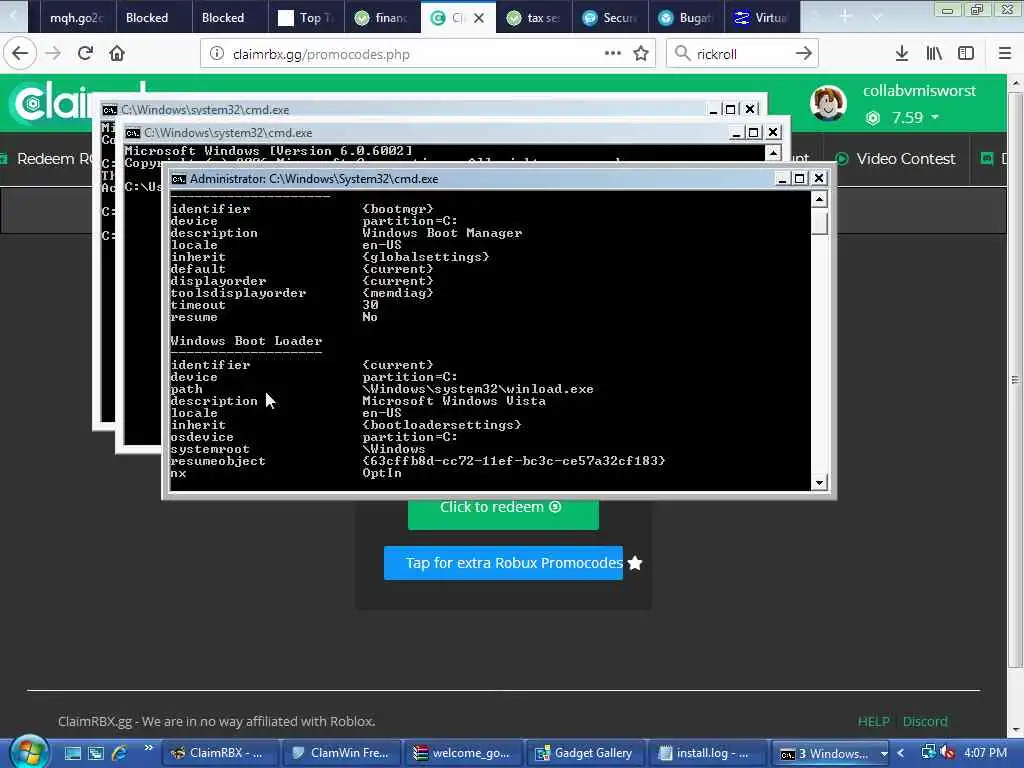Click the Robux coin icon beside 7.59
The width and height of the screenshot is (1024, 768).
(873, 118)
